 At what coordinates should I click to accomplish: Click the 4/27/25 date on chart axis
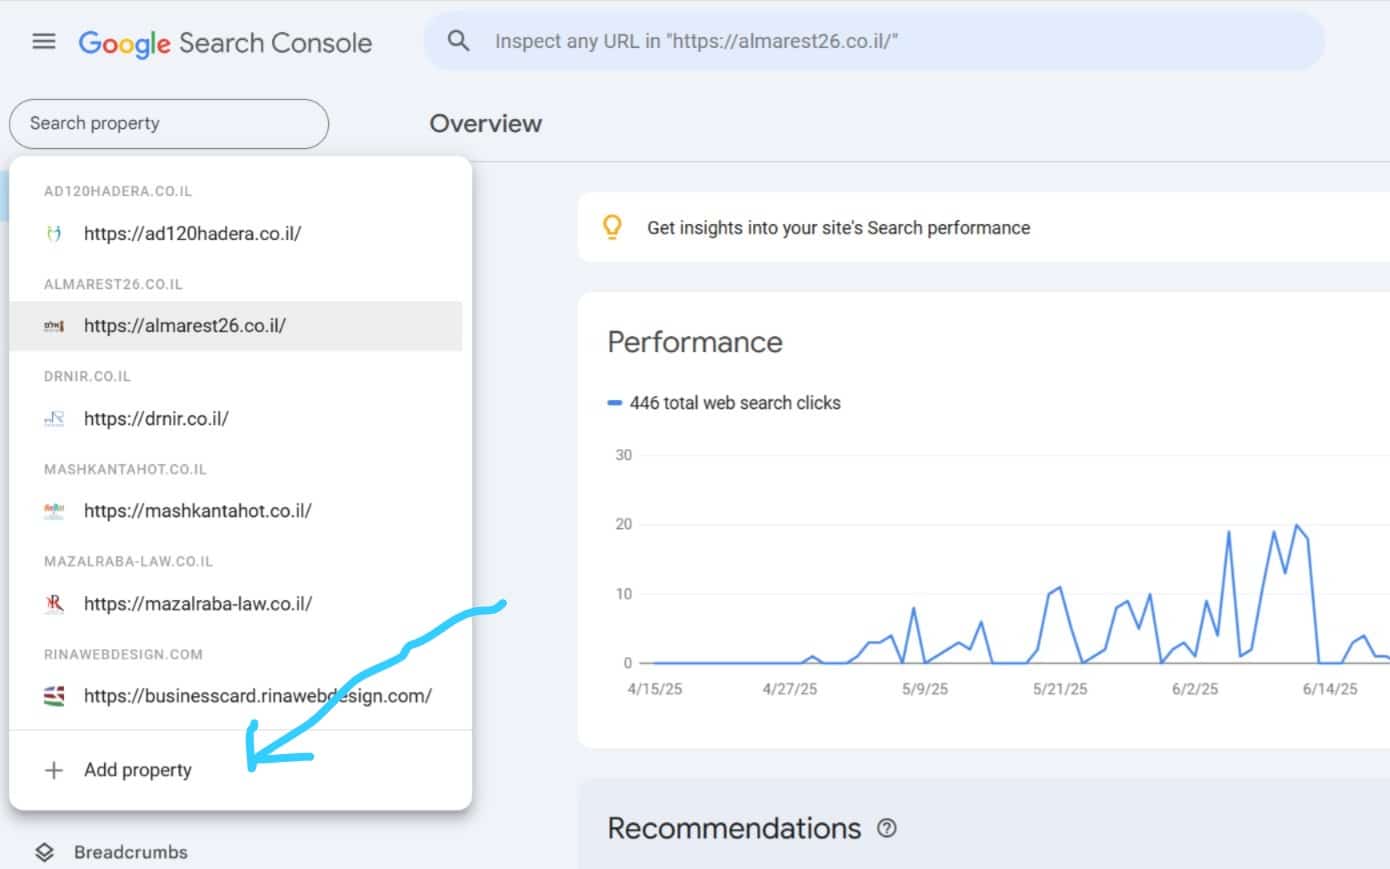tap(790, 689)
